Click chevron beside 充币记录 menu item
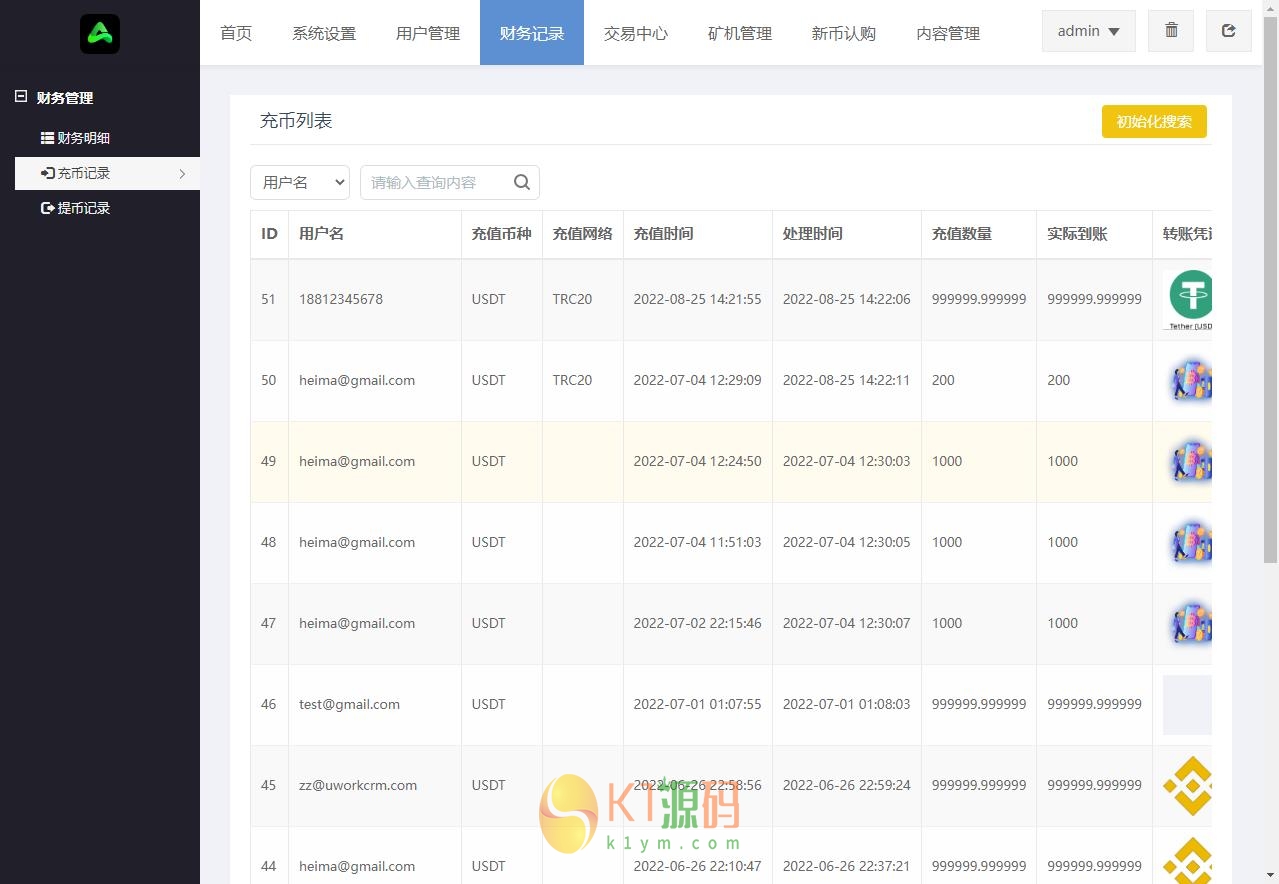The width and height of the screenshot is (1279, 884). click(182, 174)
